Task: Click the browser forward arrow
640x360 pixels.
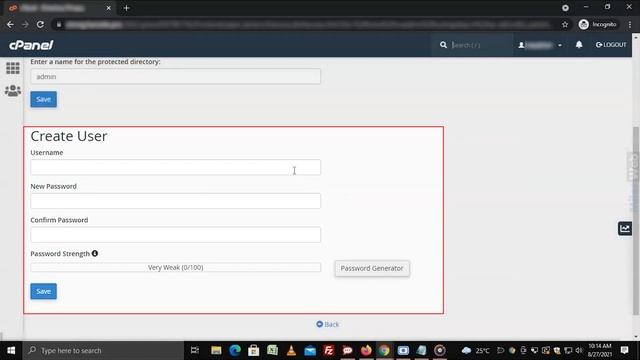Action: coord(25,24)
